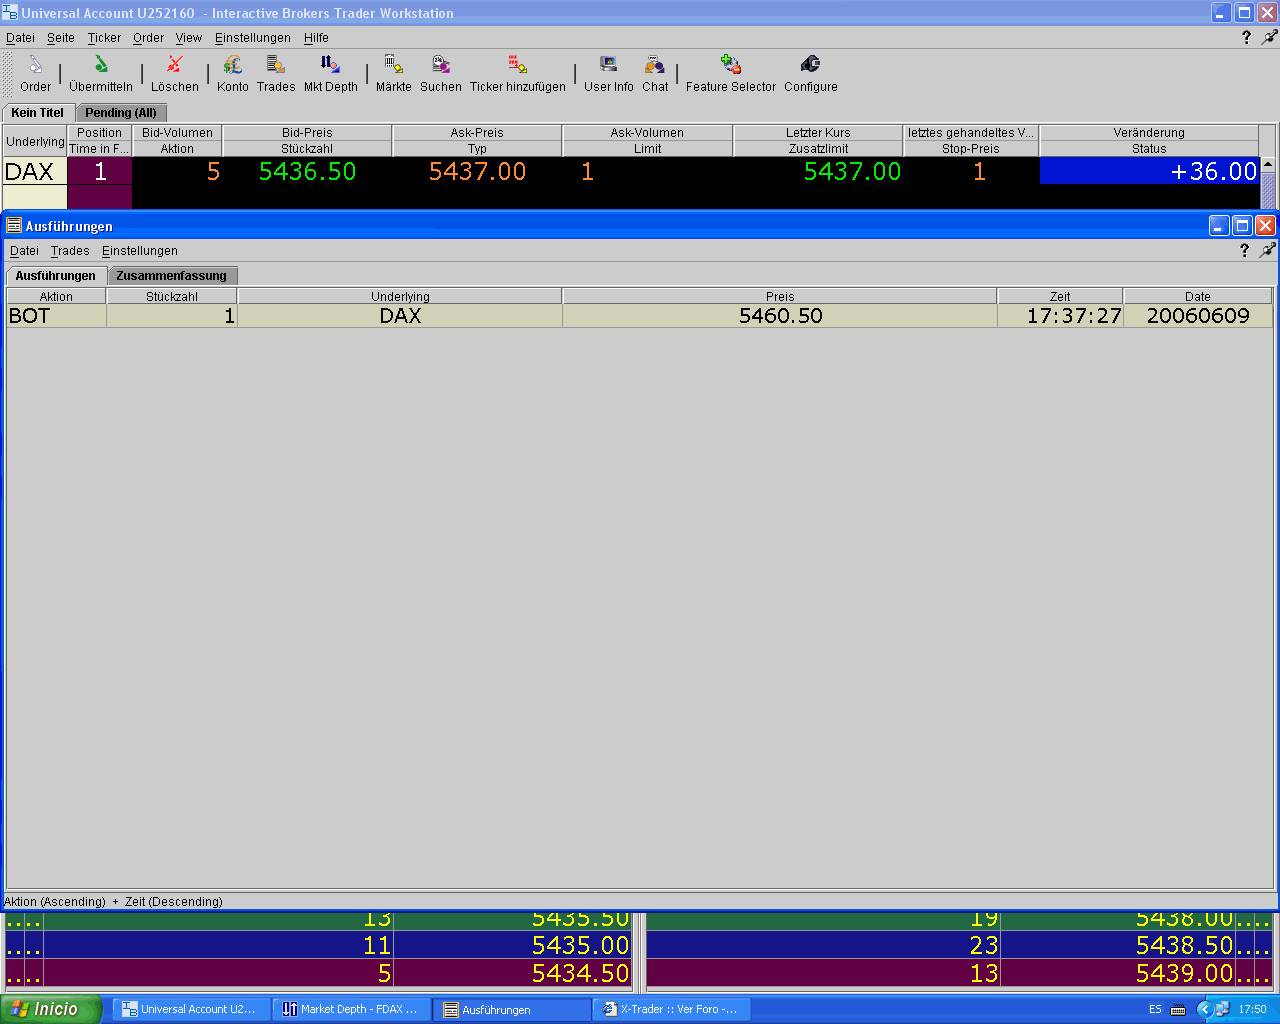
Task: Open the Order menu
Action: click(149, 38)
